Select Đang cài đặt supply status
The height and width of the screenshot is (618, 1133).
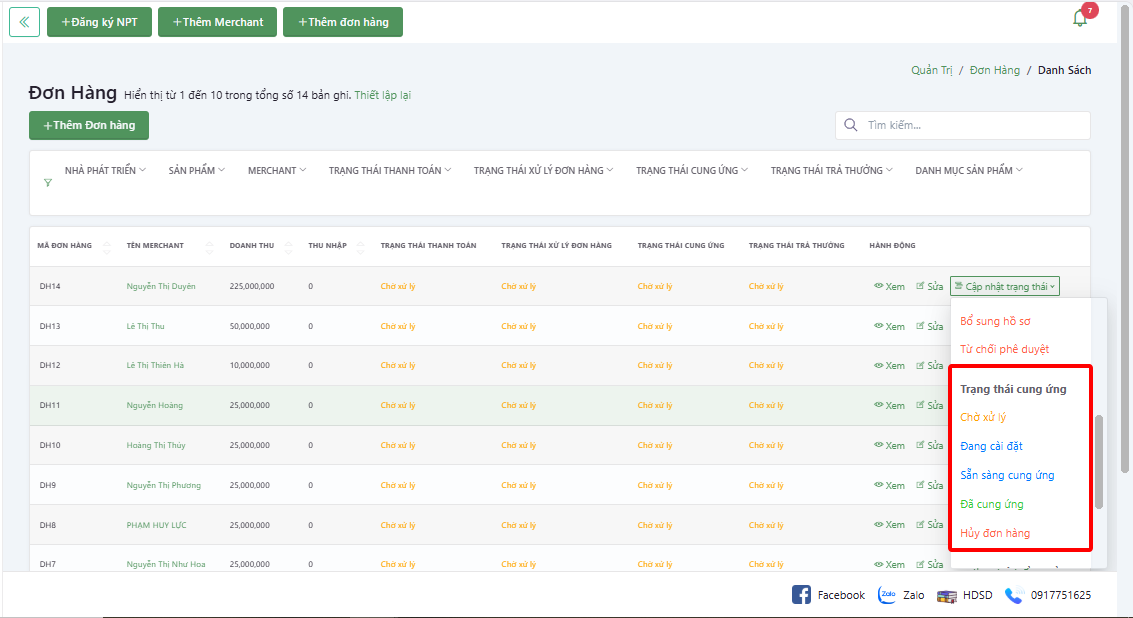[991, 446]
